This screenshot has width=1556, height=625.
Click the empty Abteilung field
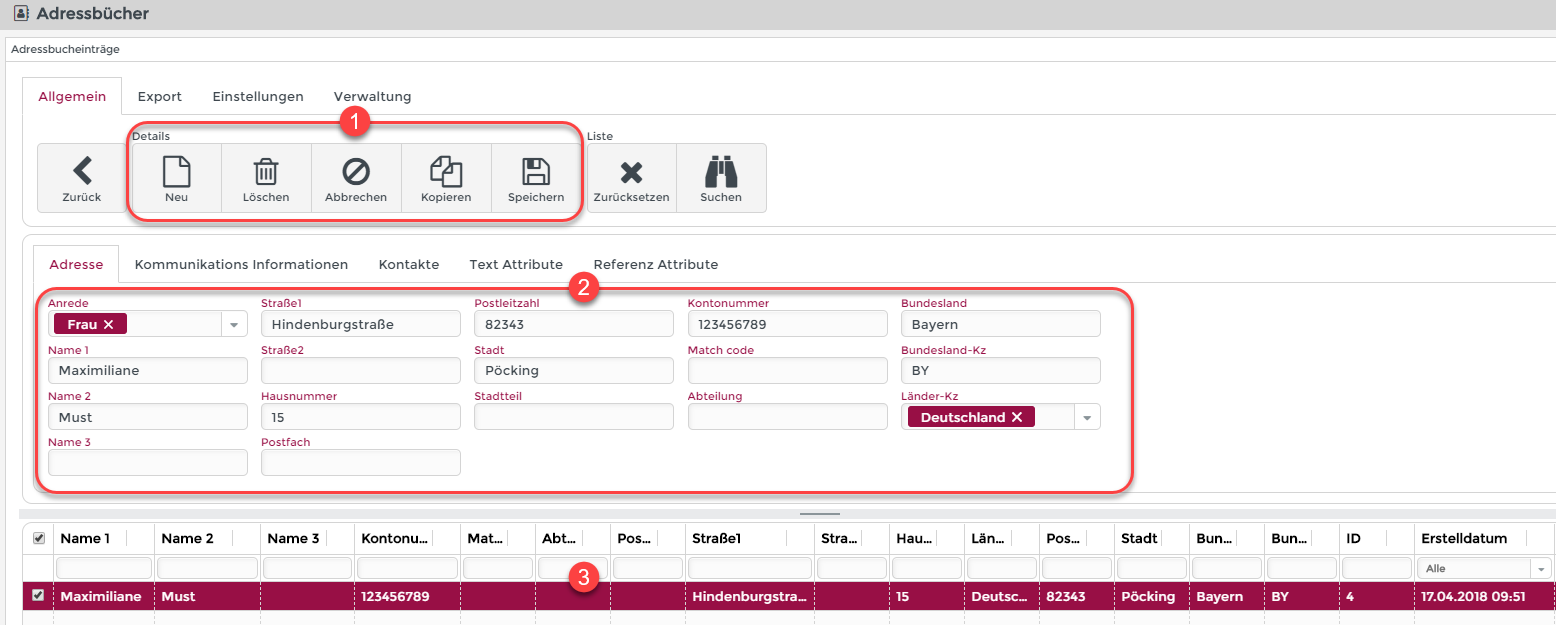pyautogui.click(x=788, y=417)
